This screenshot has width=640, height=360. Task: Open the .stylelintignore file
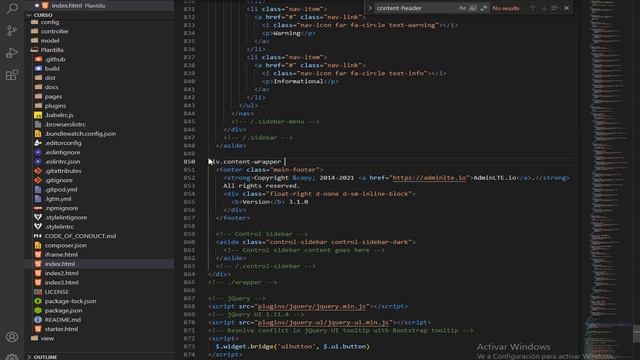tap(66, 218)
